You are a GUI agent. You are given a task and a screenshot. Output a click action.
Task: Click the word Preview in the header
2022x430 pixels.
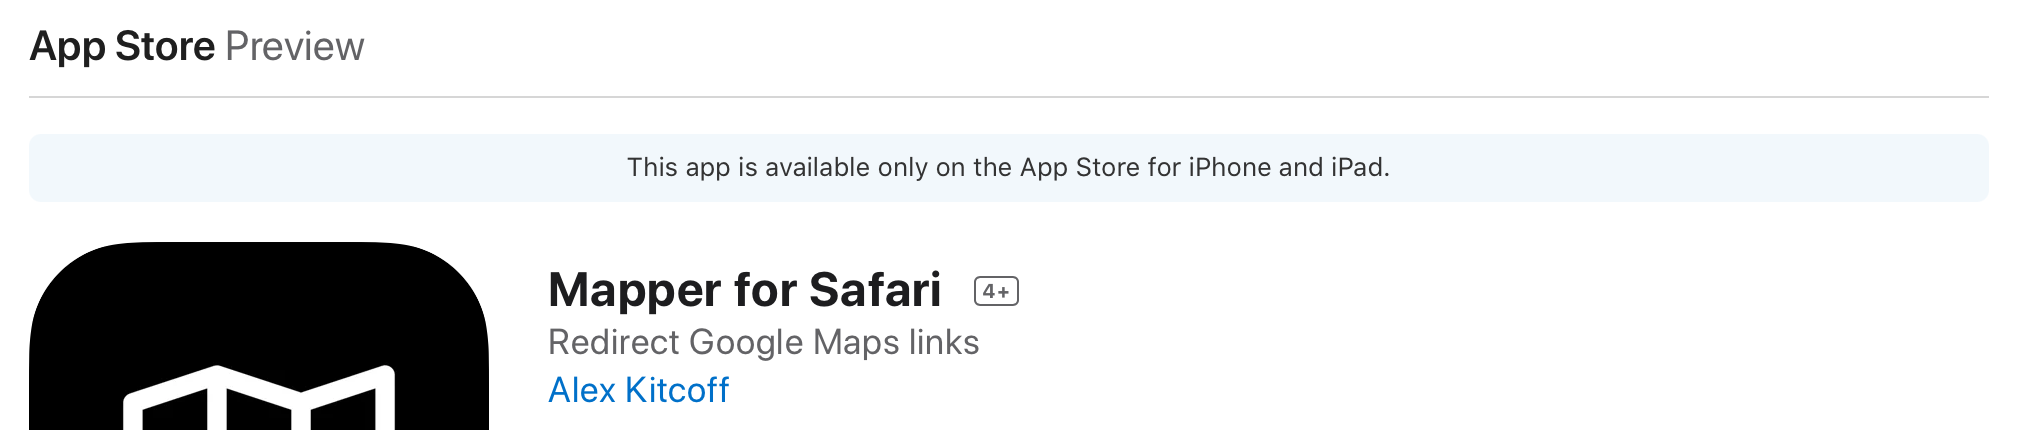point(294,46)
